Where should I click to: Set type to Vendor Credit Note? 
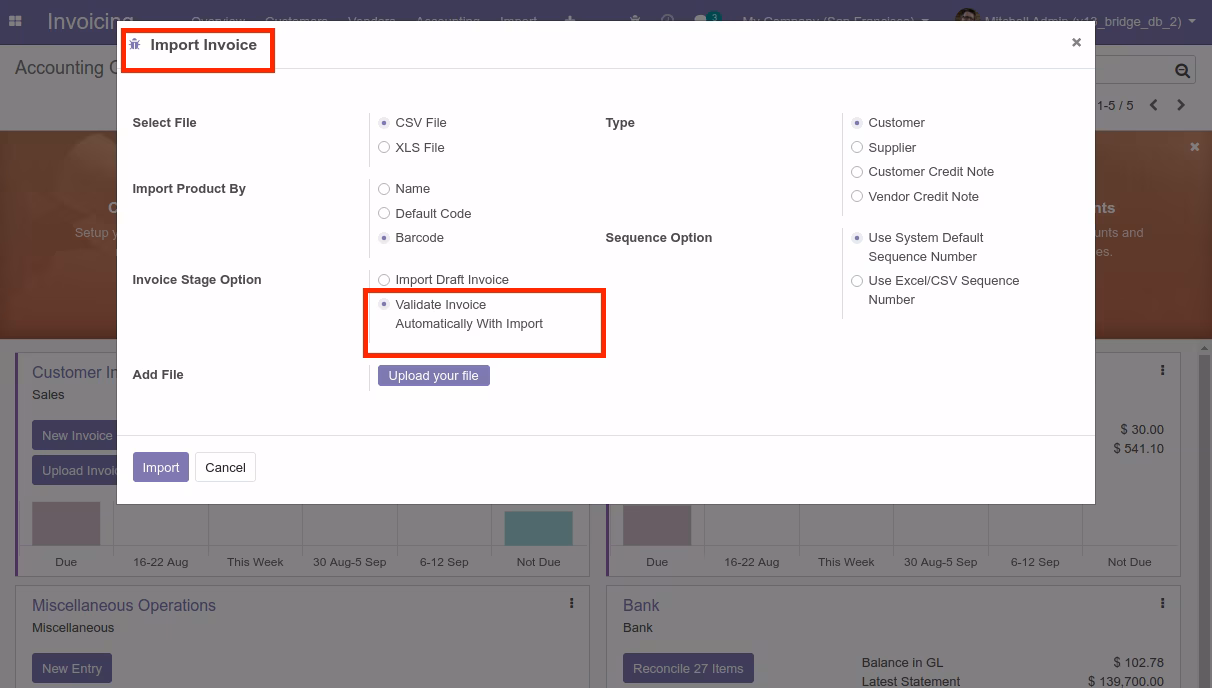(857, 197)
